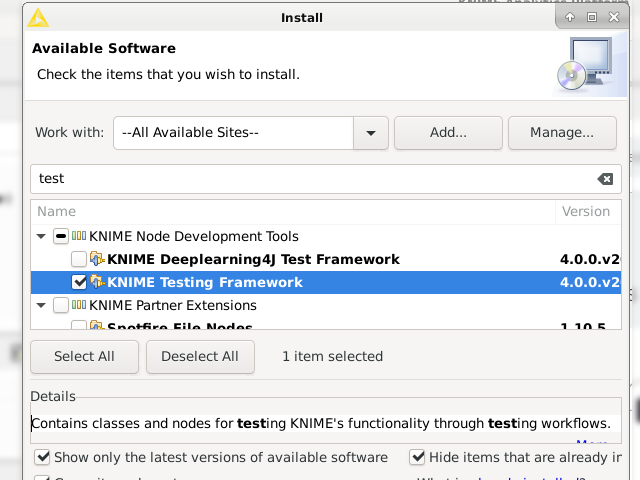Select the KNIME Testing Framework row text
This screenshot has height=480, width=640.
click(x=205, y=282)
